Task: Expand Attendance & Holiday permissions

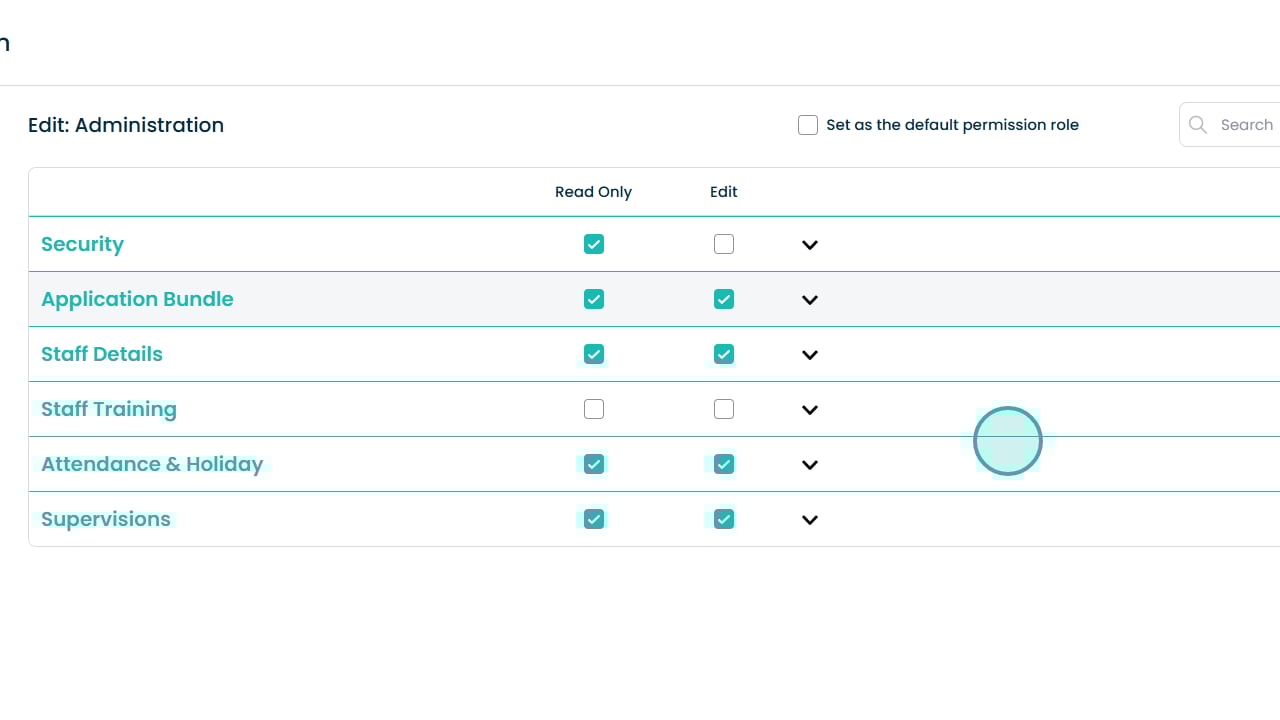Action: tap(810, 465)
